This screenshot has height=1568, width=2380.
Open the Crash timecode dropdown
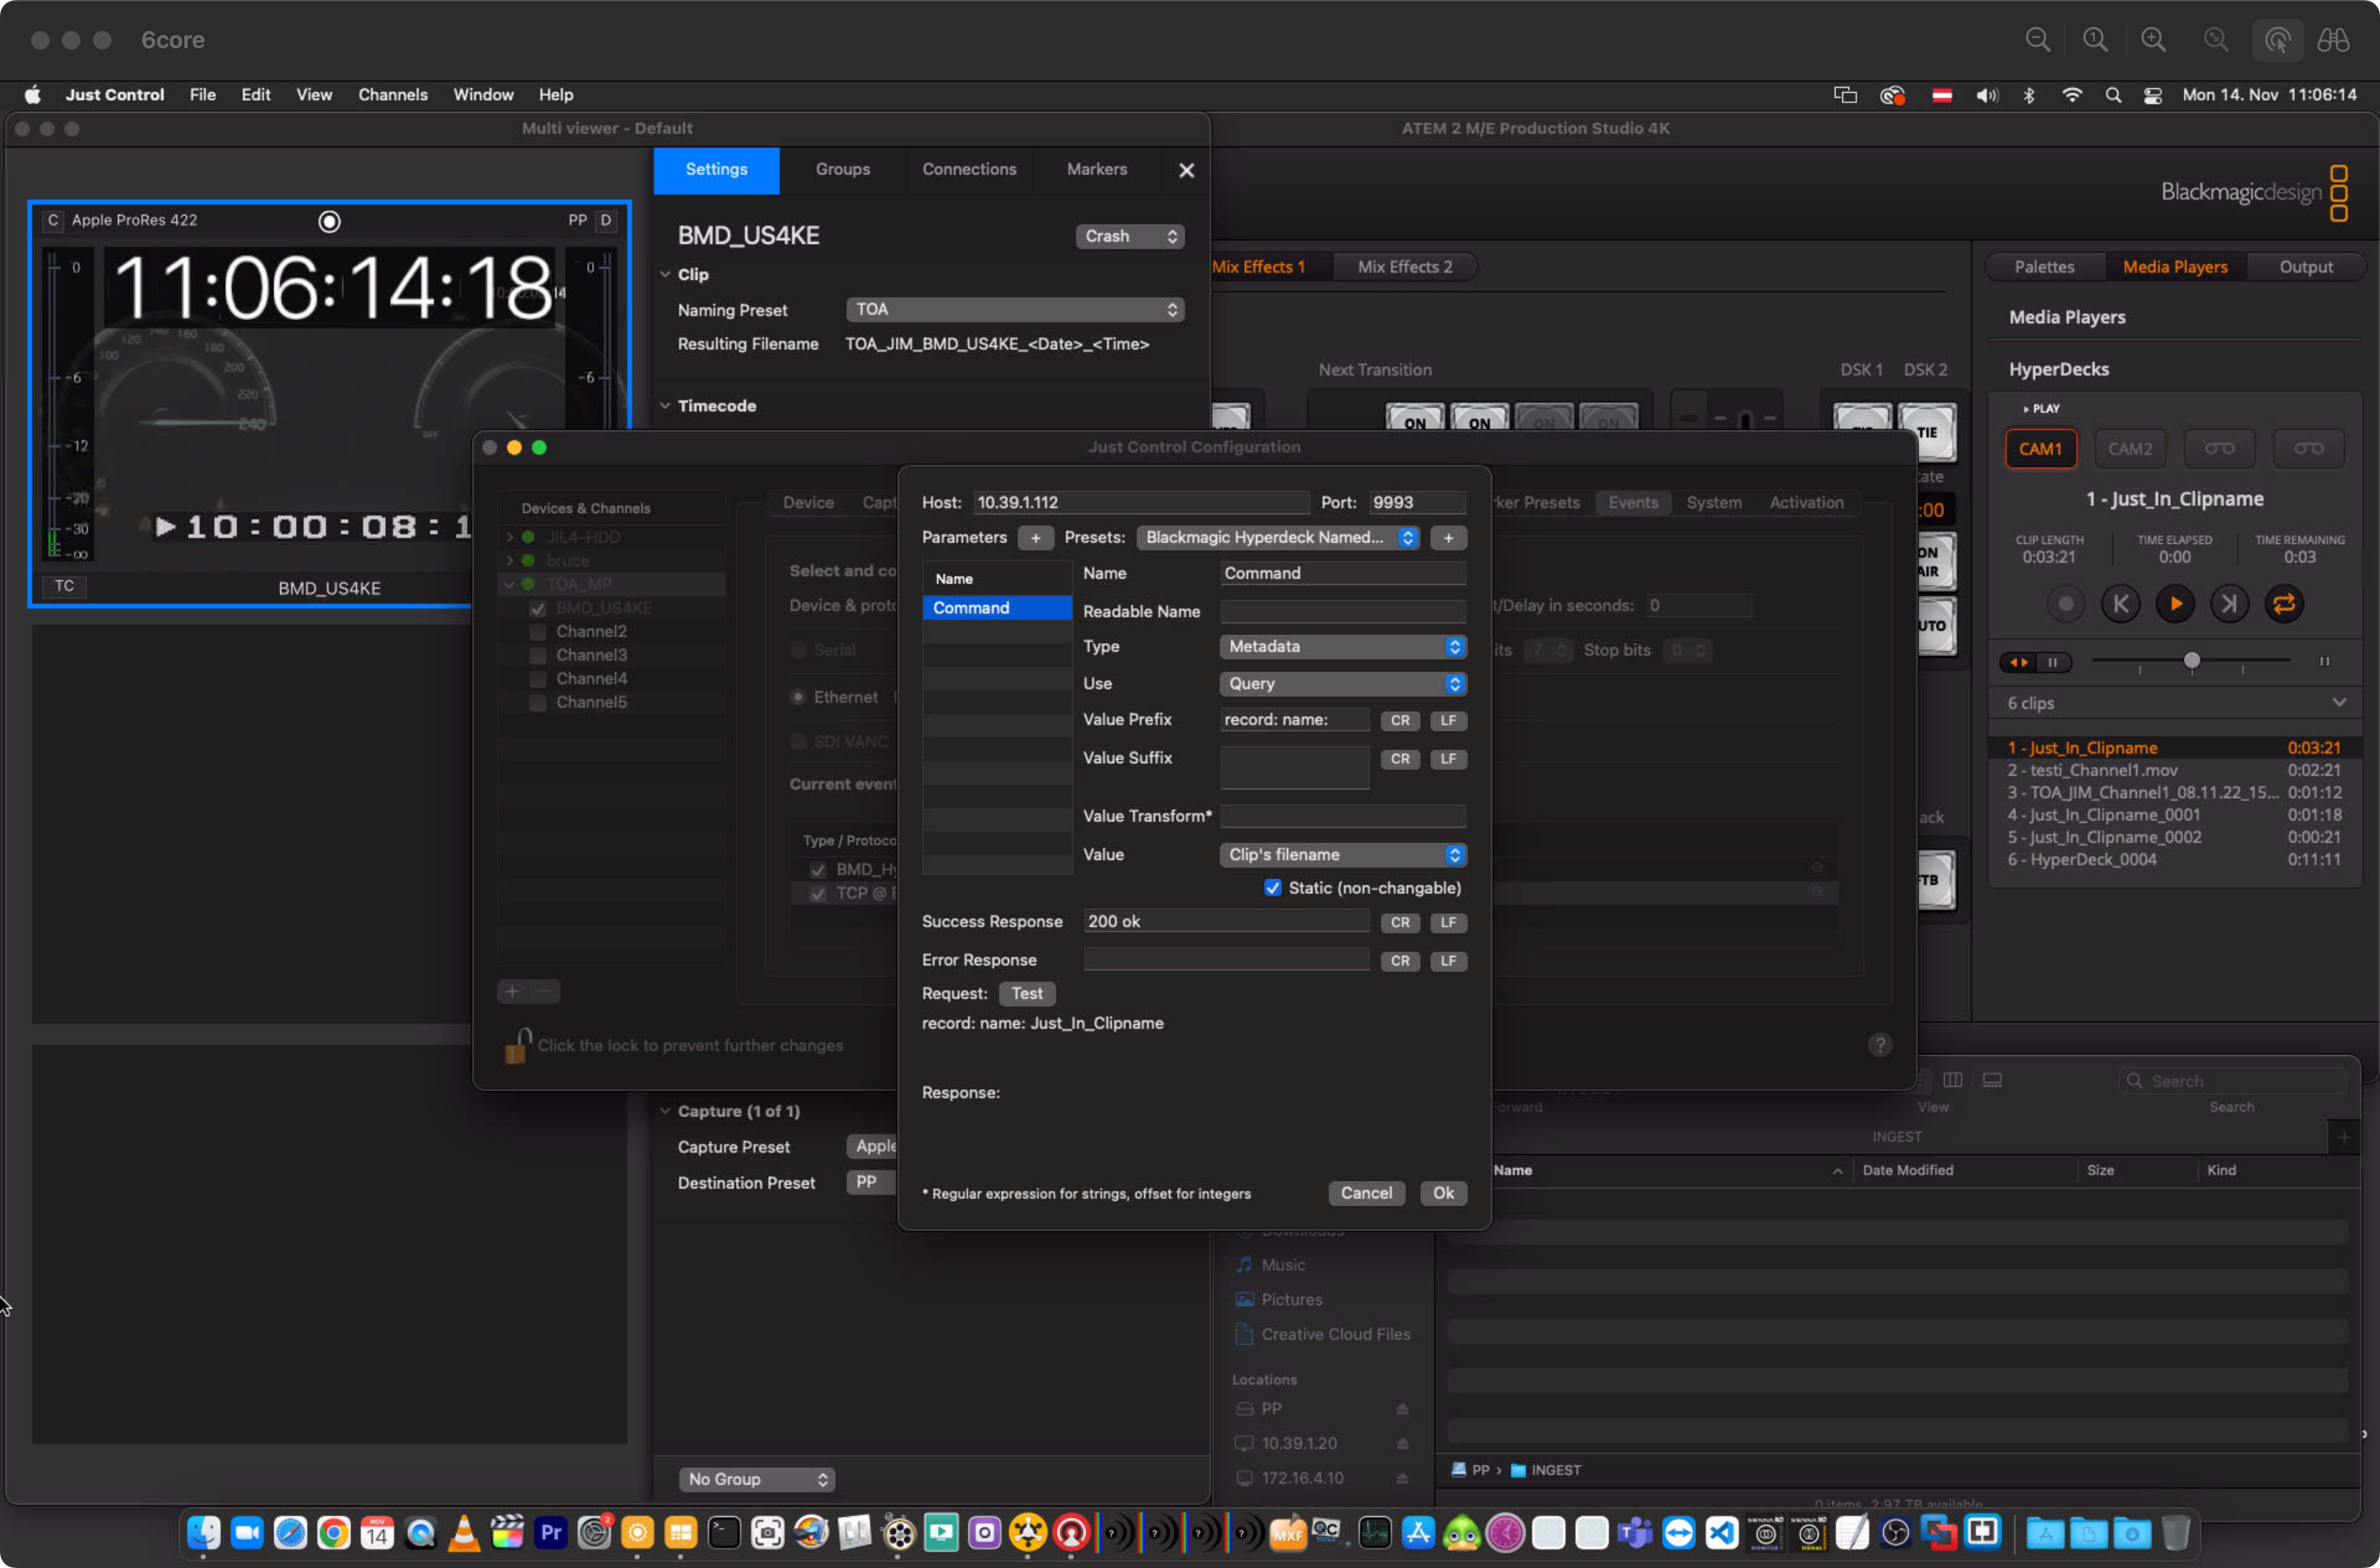pos(1130,236)
